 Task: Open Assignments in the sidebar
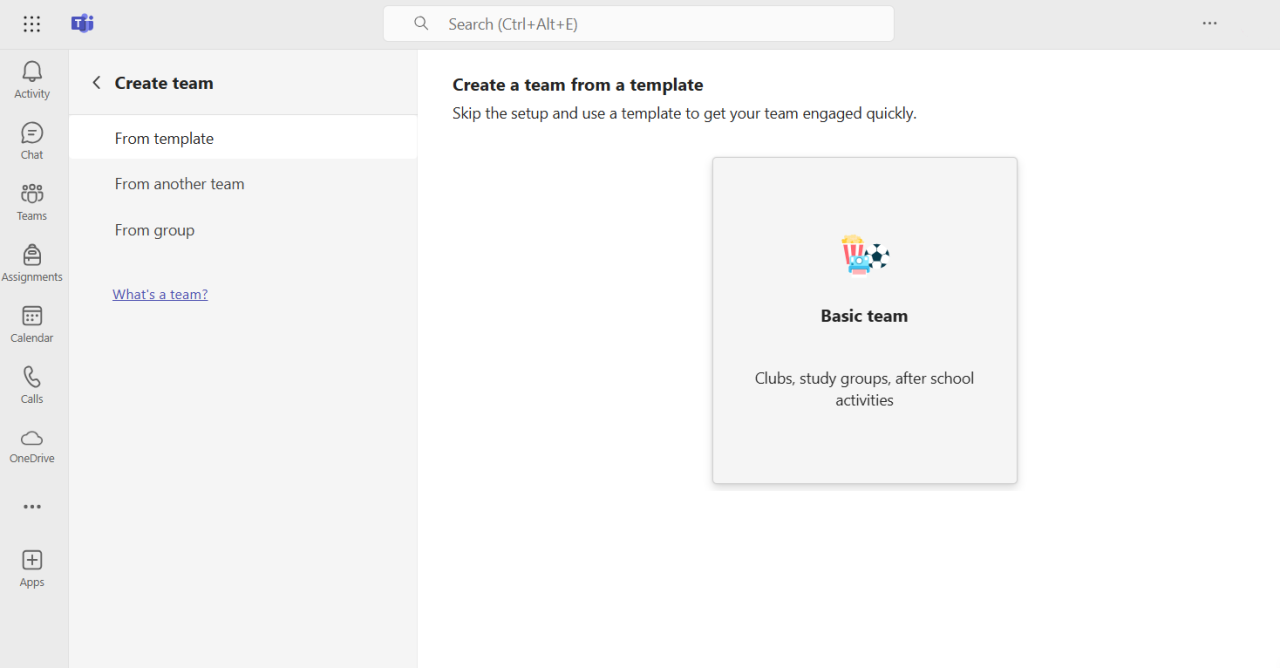click(x=32, y=263)
